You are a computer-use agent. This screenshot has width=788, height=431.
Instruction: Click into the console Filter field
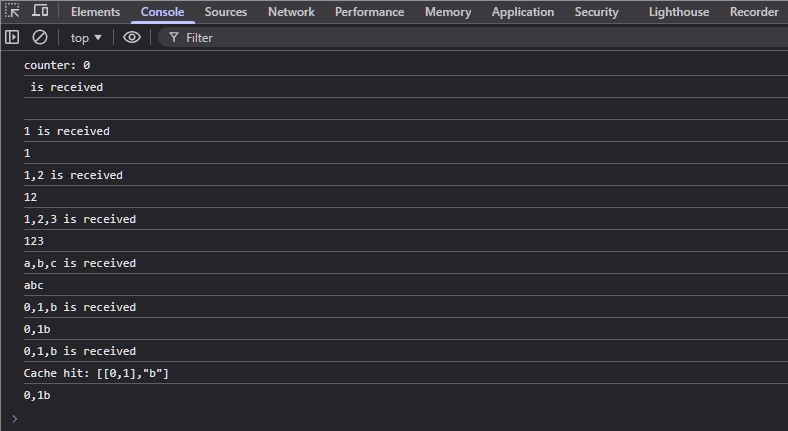click(x=473, y=38)
